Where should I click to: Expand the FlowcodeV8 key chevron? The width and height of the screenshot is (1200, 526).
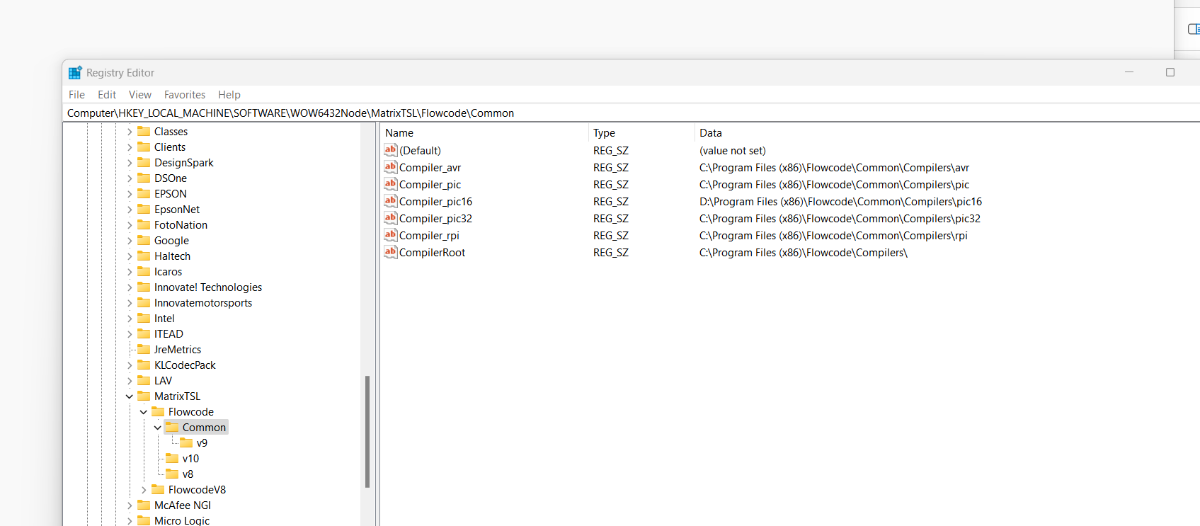click(143, 489)
